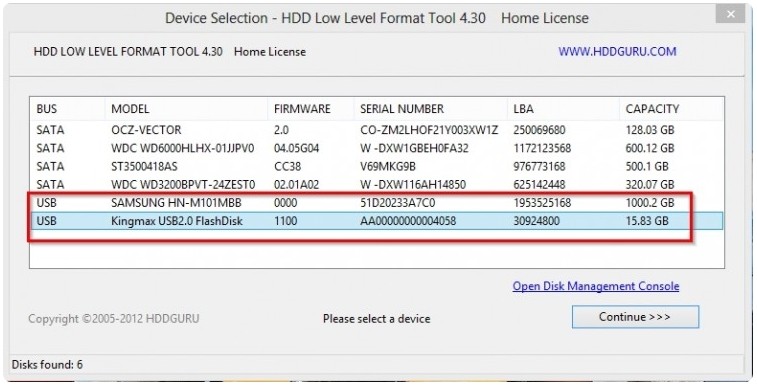Image resolution: width=757 pixels, height=385 pixels.
Task: Click serial number W -DXW116AH14850
Action: pos(413,185)
